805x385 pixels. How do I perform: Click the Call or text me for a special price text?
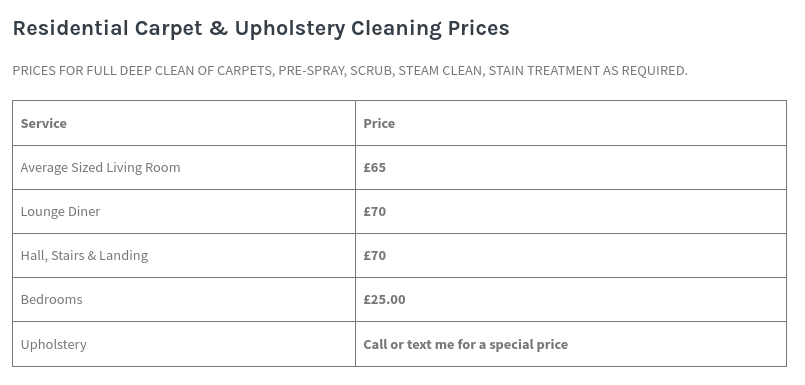[x=466, y=344]
